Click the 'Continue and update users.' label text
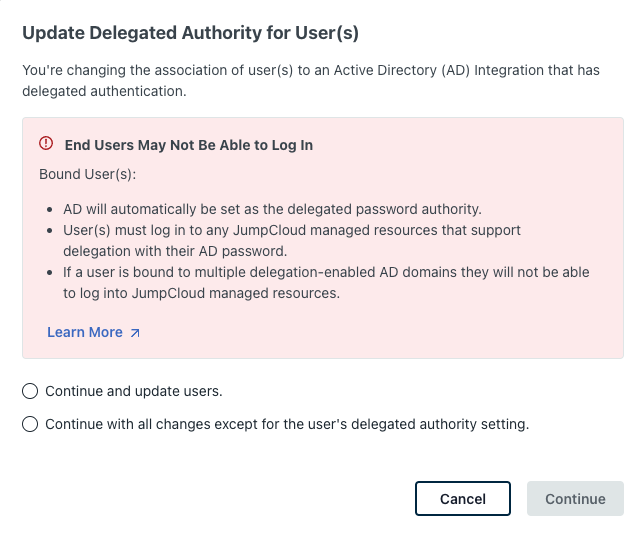The width and height of the screenshot is (644, 537). click(134, 391)
